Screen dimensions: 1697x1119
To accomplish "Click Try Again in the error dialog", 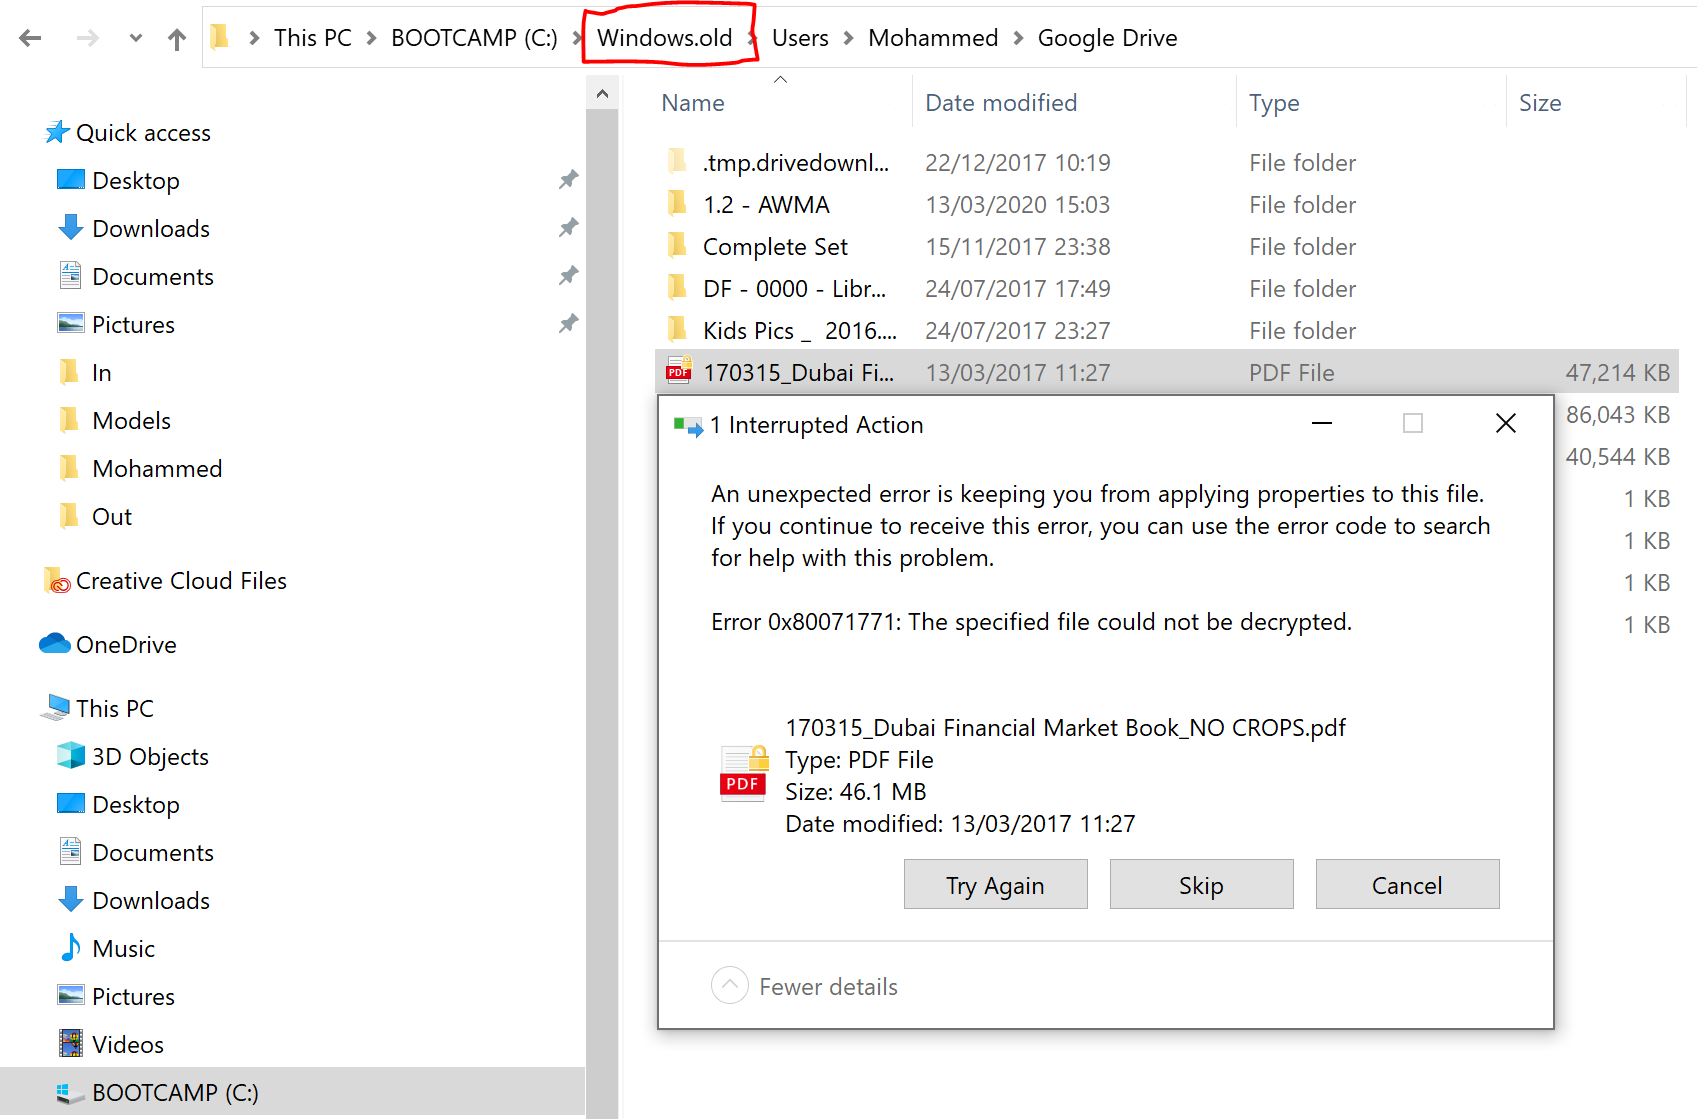I will pos(995,885).
